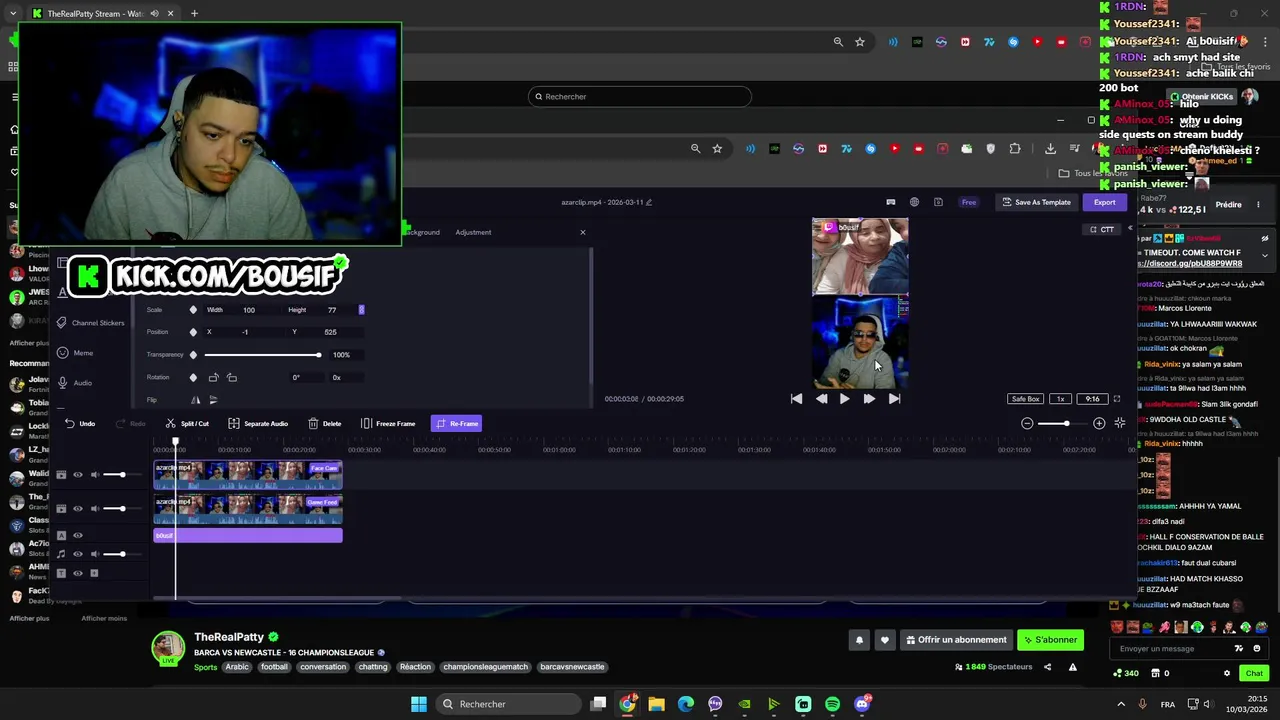This screenshot has height=720, width=1280.
Task: Open Audio section in the sidebar
Action: (x=75, y=383)
